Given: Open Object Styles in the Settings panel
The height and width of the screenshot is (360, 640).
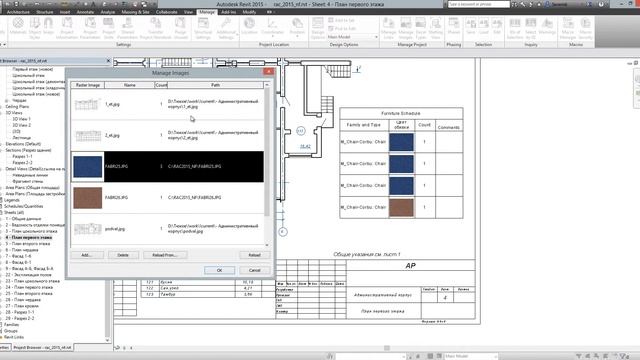Looking at the screenshot, I should click(x=35, y=27).
